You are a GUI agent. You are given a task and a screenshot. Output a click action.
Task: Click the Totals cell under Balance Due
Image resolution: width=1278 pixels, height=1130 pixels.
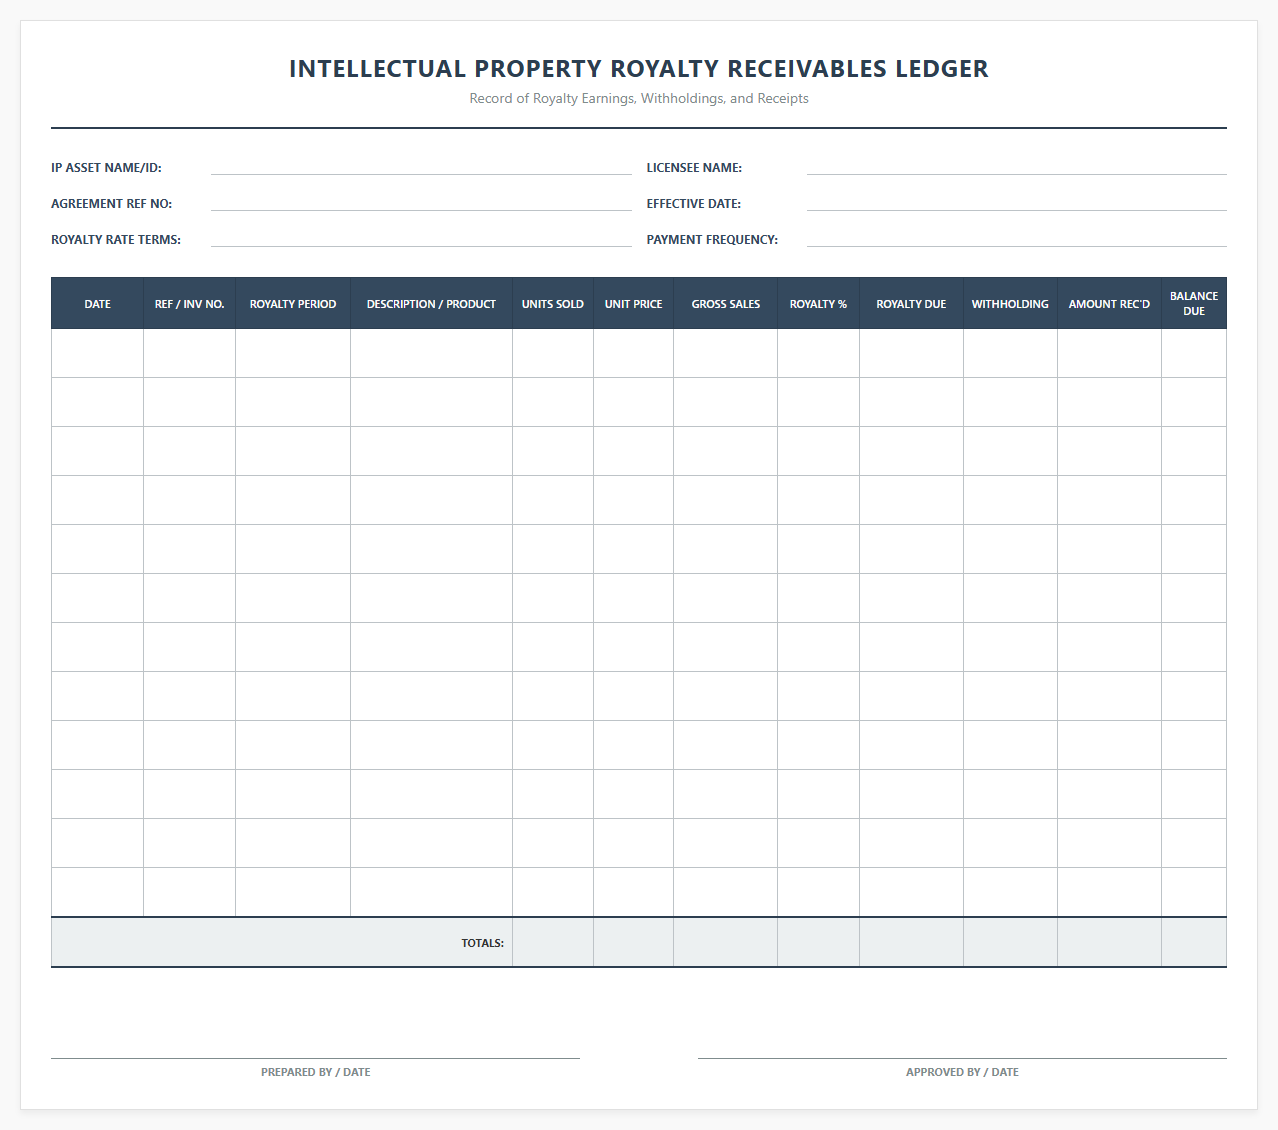point(1194,942)
